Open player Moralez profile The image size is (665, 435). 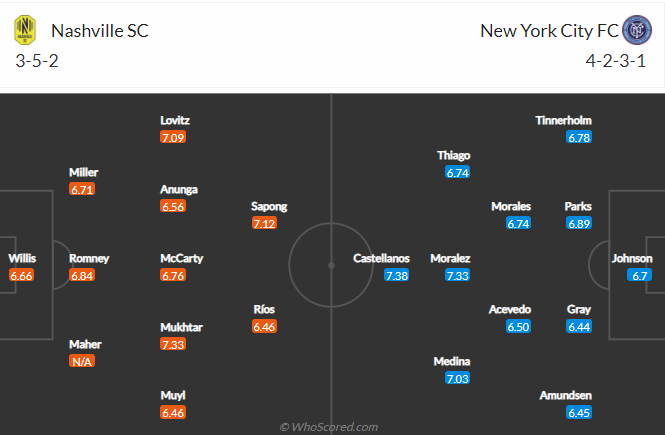(450, 258)
